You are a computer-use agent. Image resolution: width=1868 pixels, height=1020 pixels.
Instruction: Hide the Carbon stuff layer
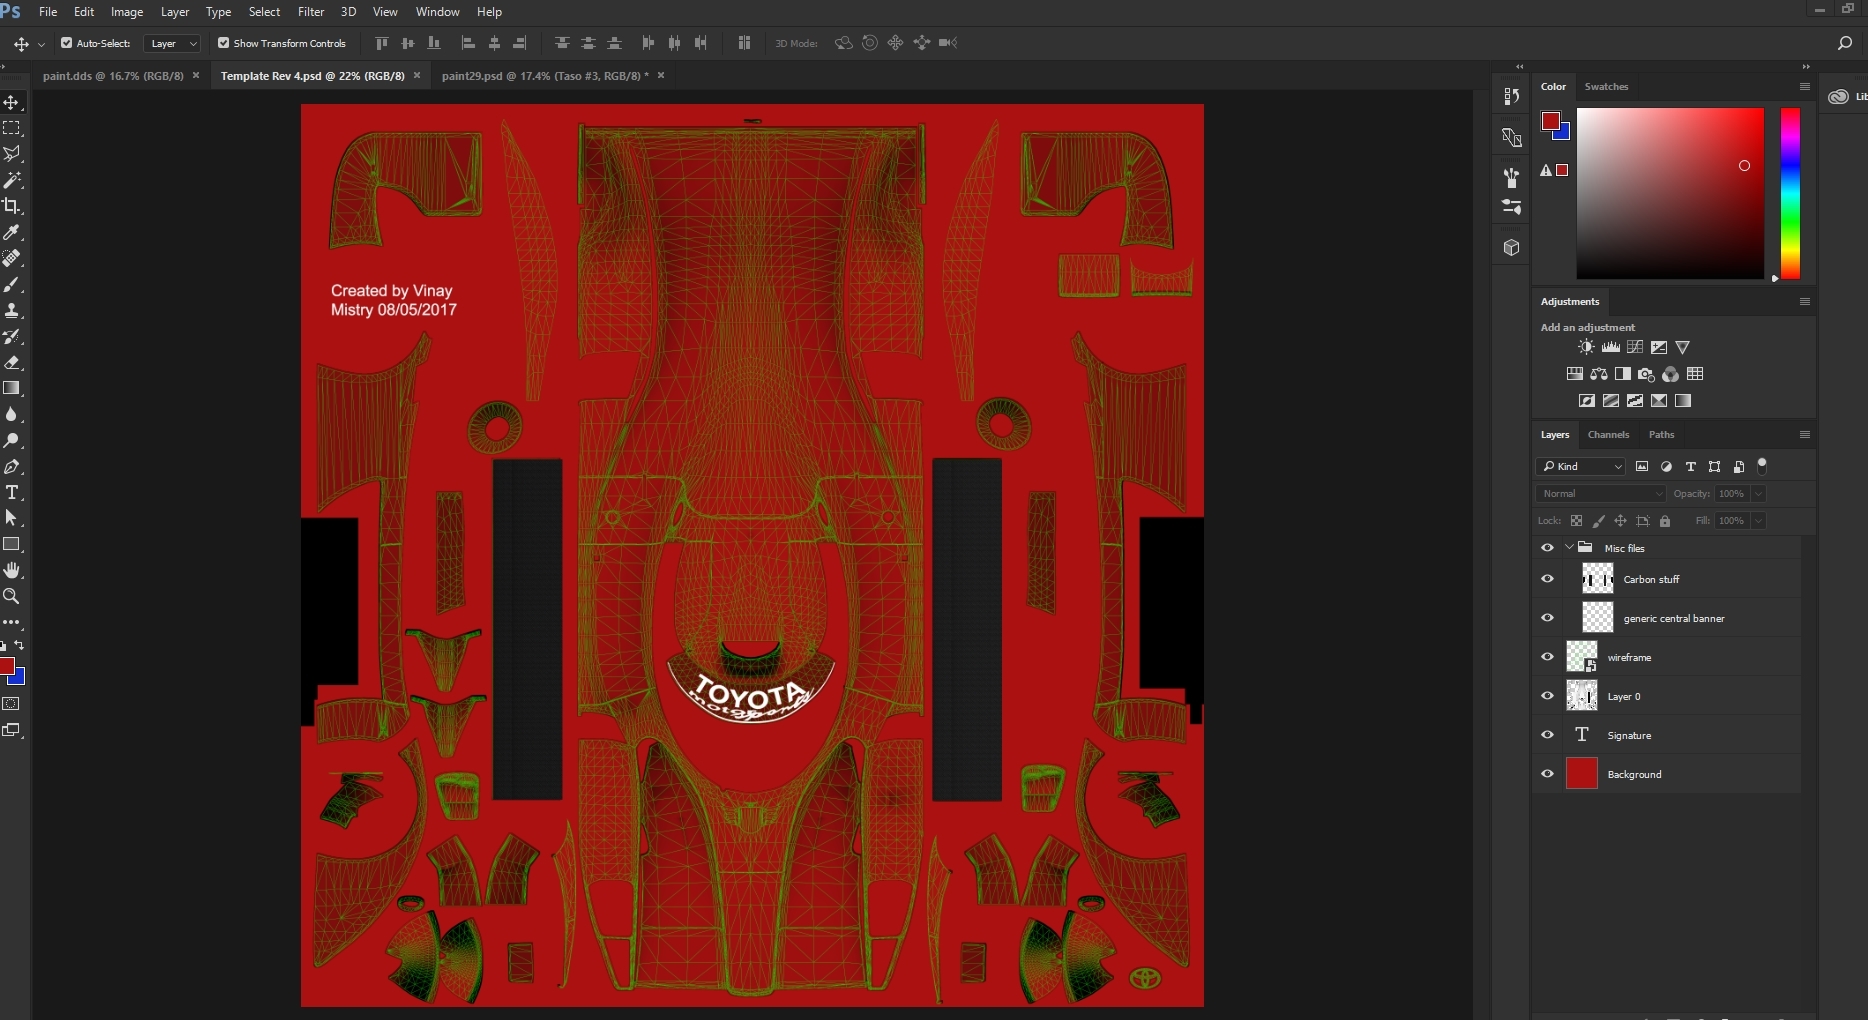click(1547, 579)
